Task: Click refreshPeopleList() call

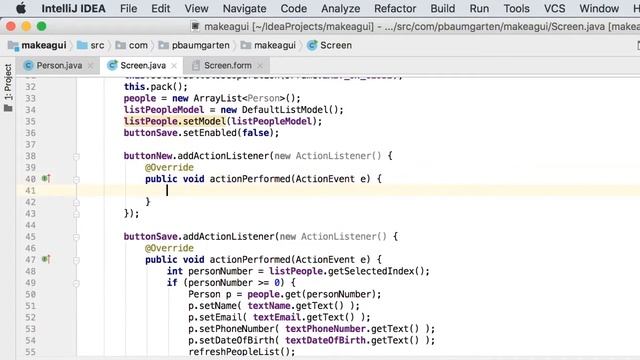Action: 242,352
